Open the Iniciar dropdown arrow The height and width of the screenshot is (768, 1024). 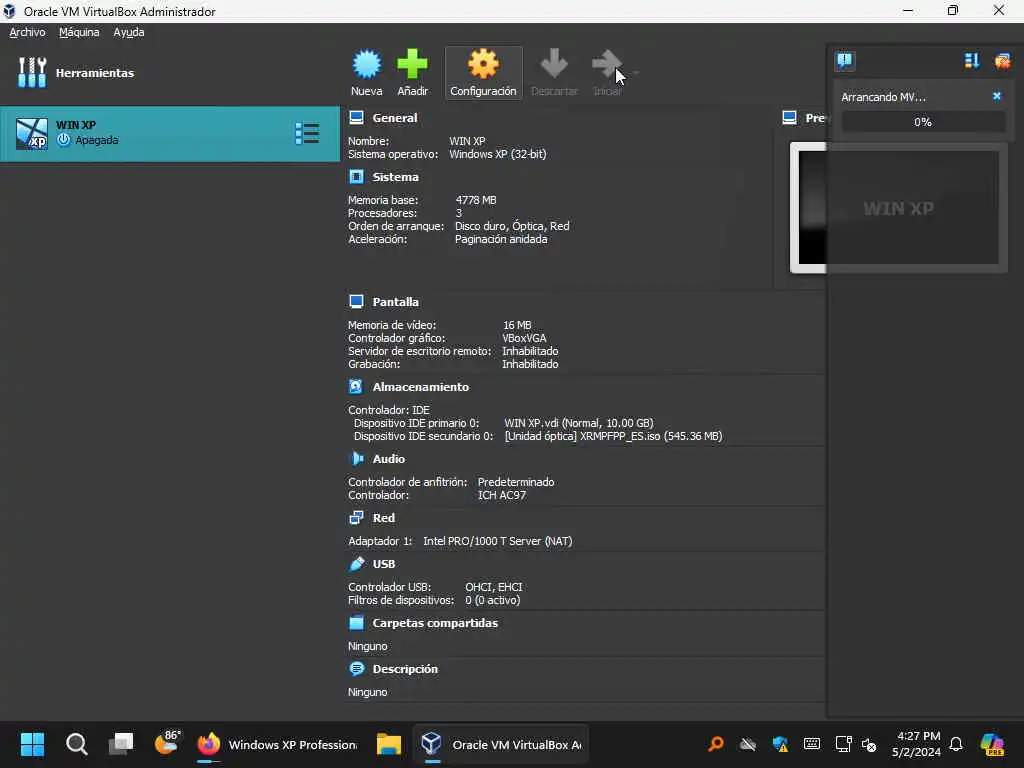click(x=635, y=72)
